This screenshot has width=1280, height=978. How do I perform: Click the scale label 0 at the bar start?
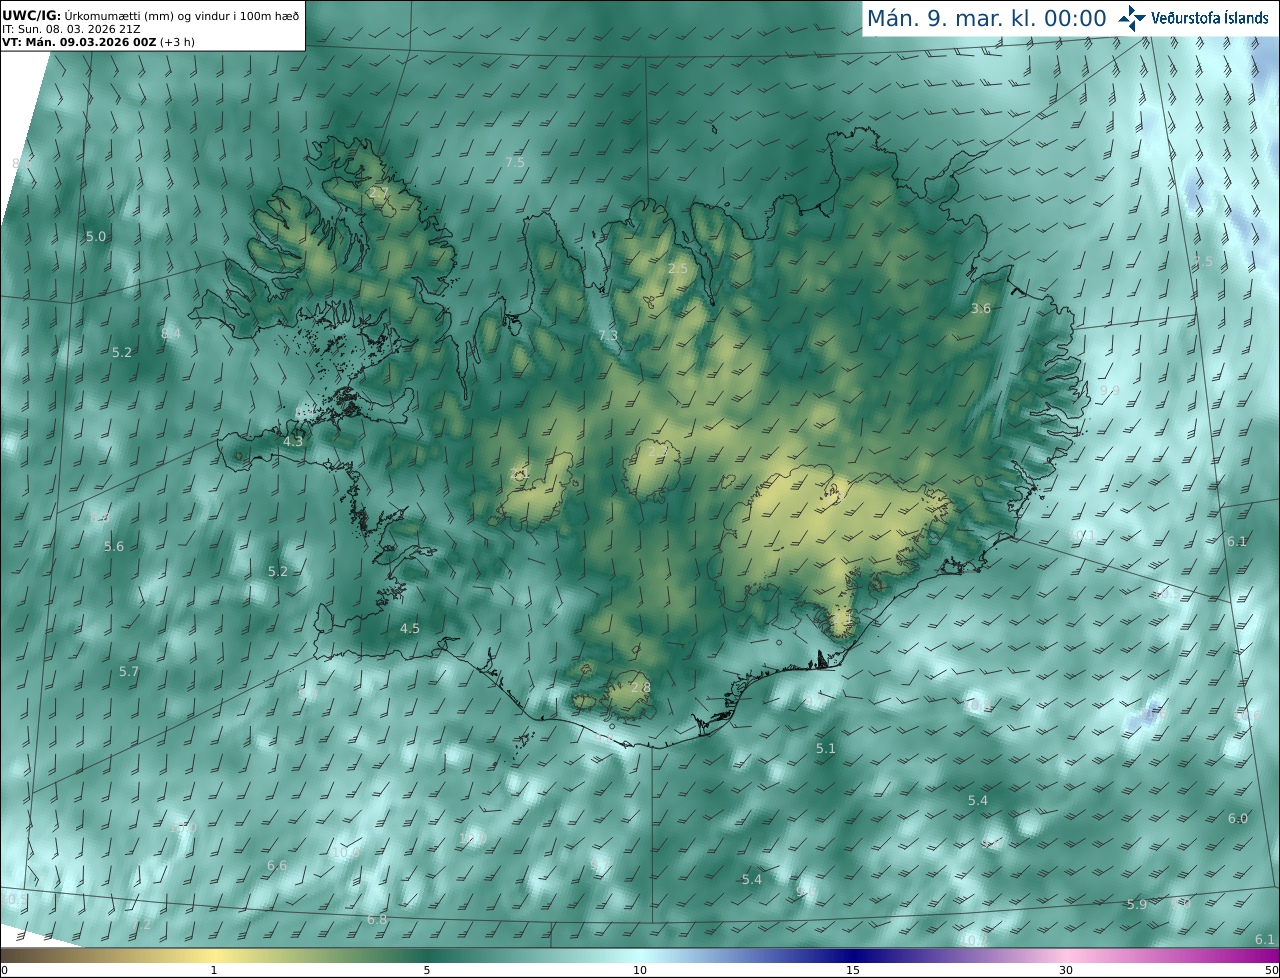pos(4,971)
